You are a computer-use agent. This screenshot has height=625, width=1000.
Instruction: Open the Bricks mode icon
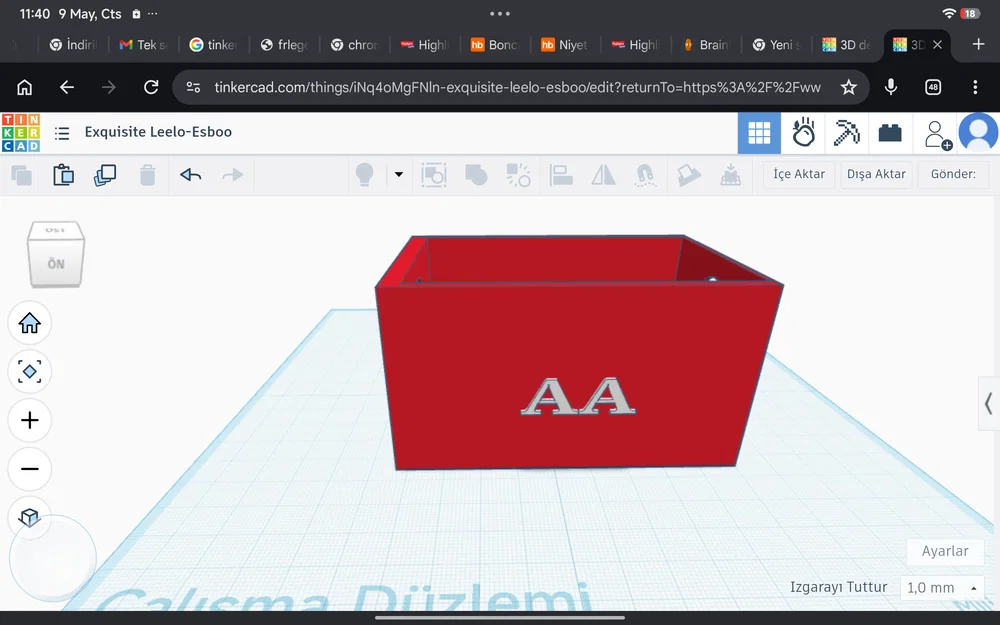[x=890, y=133]
